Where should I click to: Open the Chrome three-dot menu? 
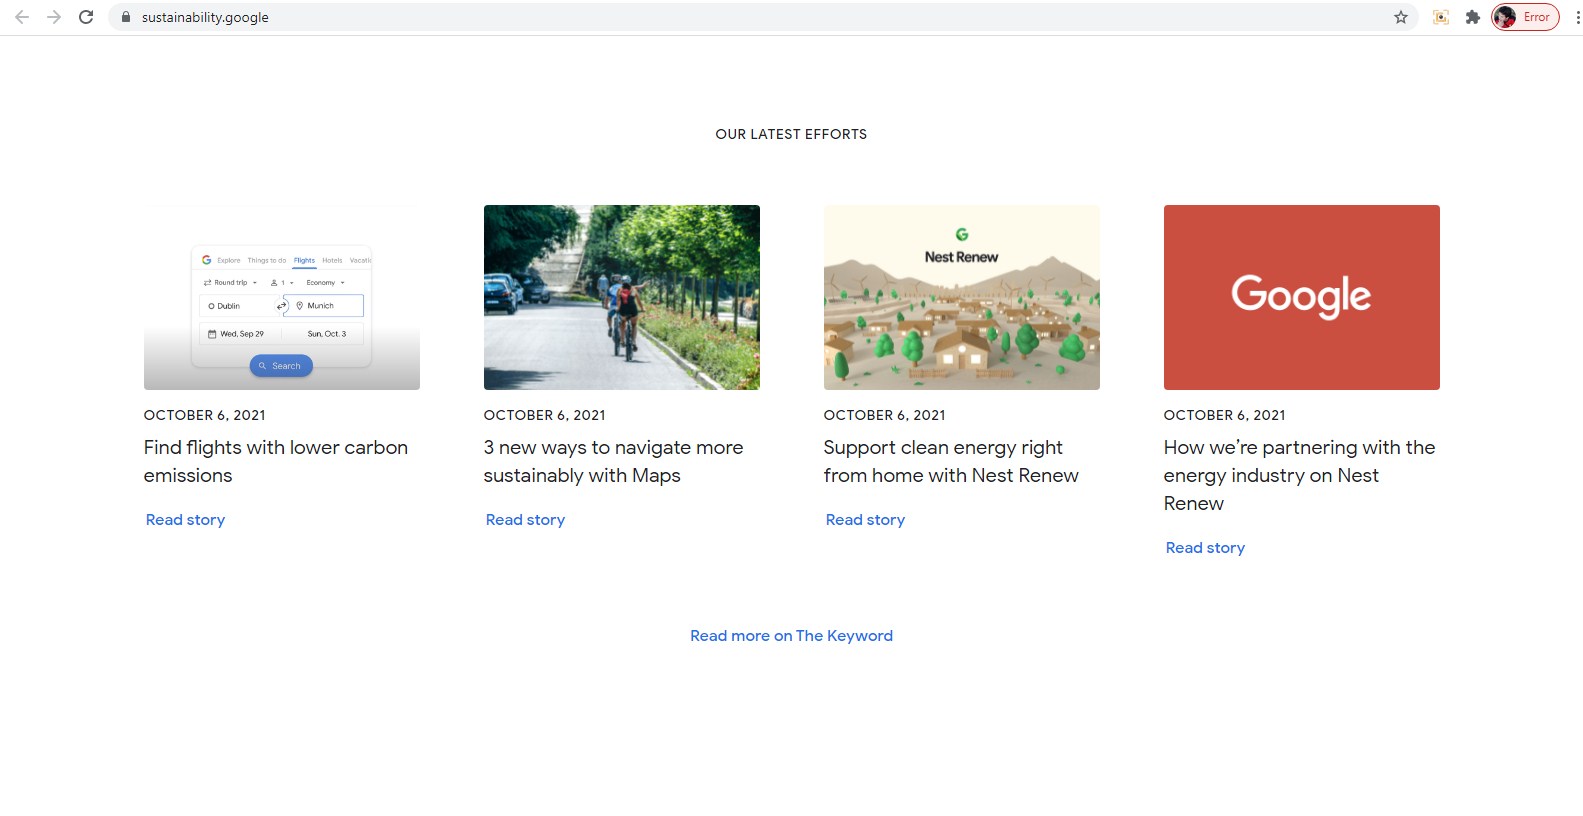click(x=1577, y=17)
